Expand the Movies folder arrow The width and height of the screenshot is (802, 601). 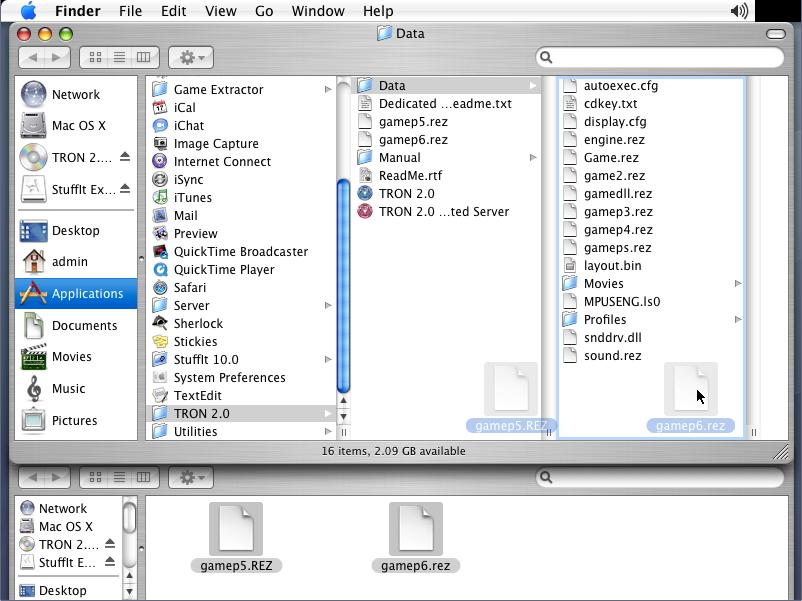[738, 284]
